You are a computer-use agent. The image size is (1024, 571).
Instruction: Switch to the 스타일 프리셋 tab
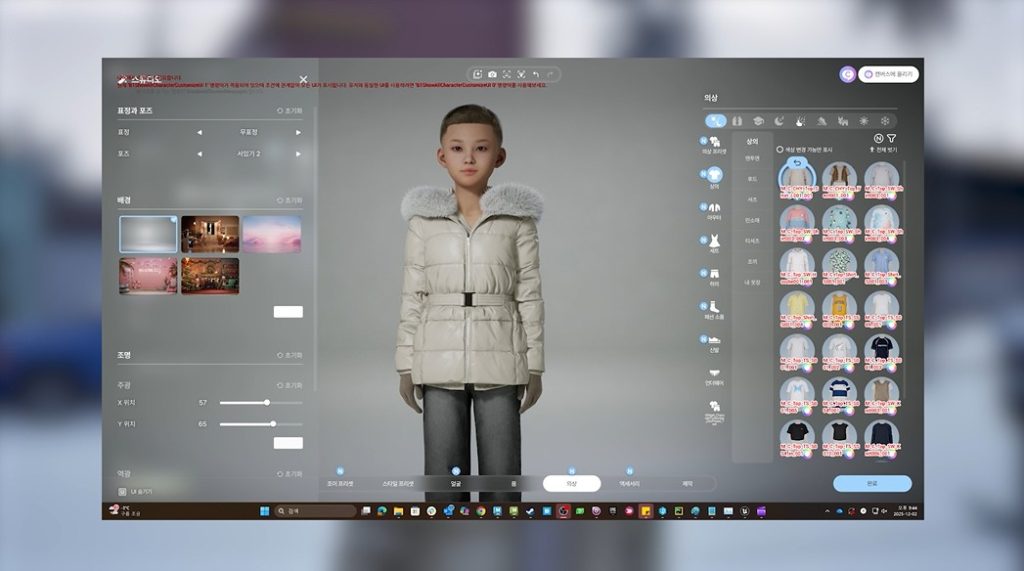[398, 483]
